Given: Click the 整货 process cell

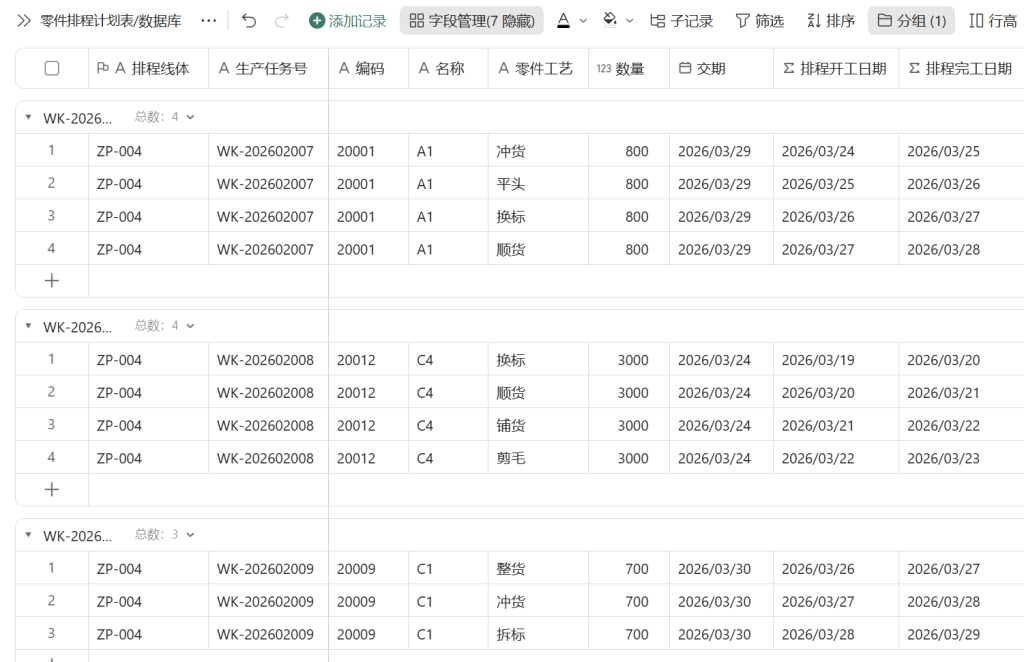Looking at the screenshot, I should (538, 569).
